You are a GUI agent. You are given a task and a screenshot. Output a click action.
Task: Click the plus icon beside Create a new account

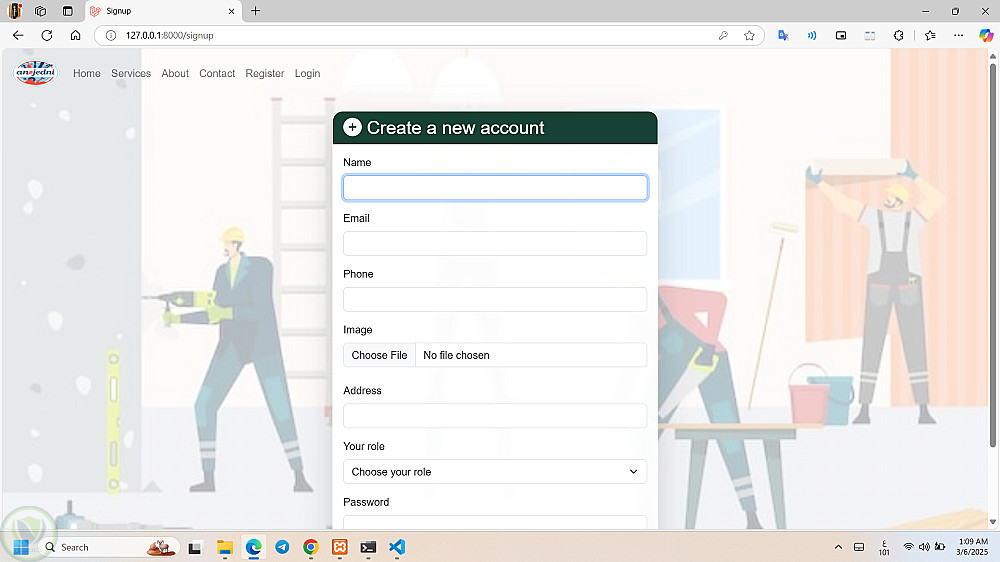pyautogui.click(x=352, y=127)
